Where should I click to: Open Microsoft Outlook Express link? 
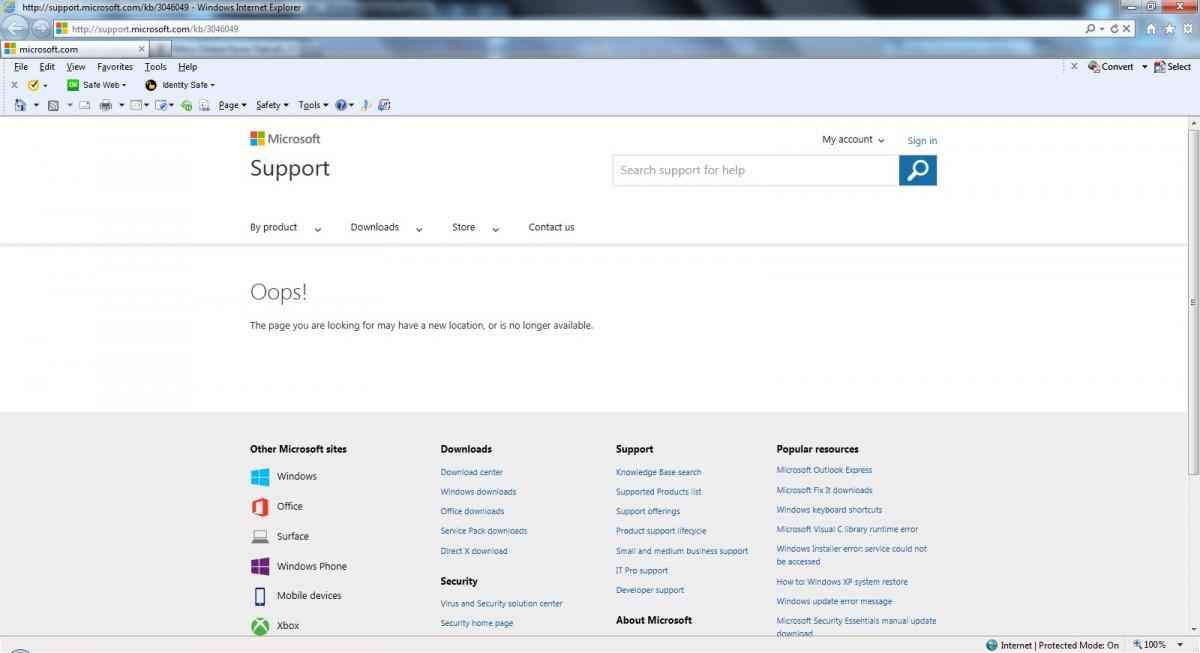click(x=824, y=470)
